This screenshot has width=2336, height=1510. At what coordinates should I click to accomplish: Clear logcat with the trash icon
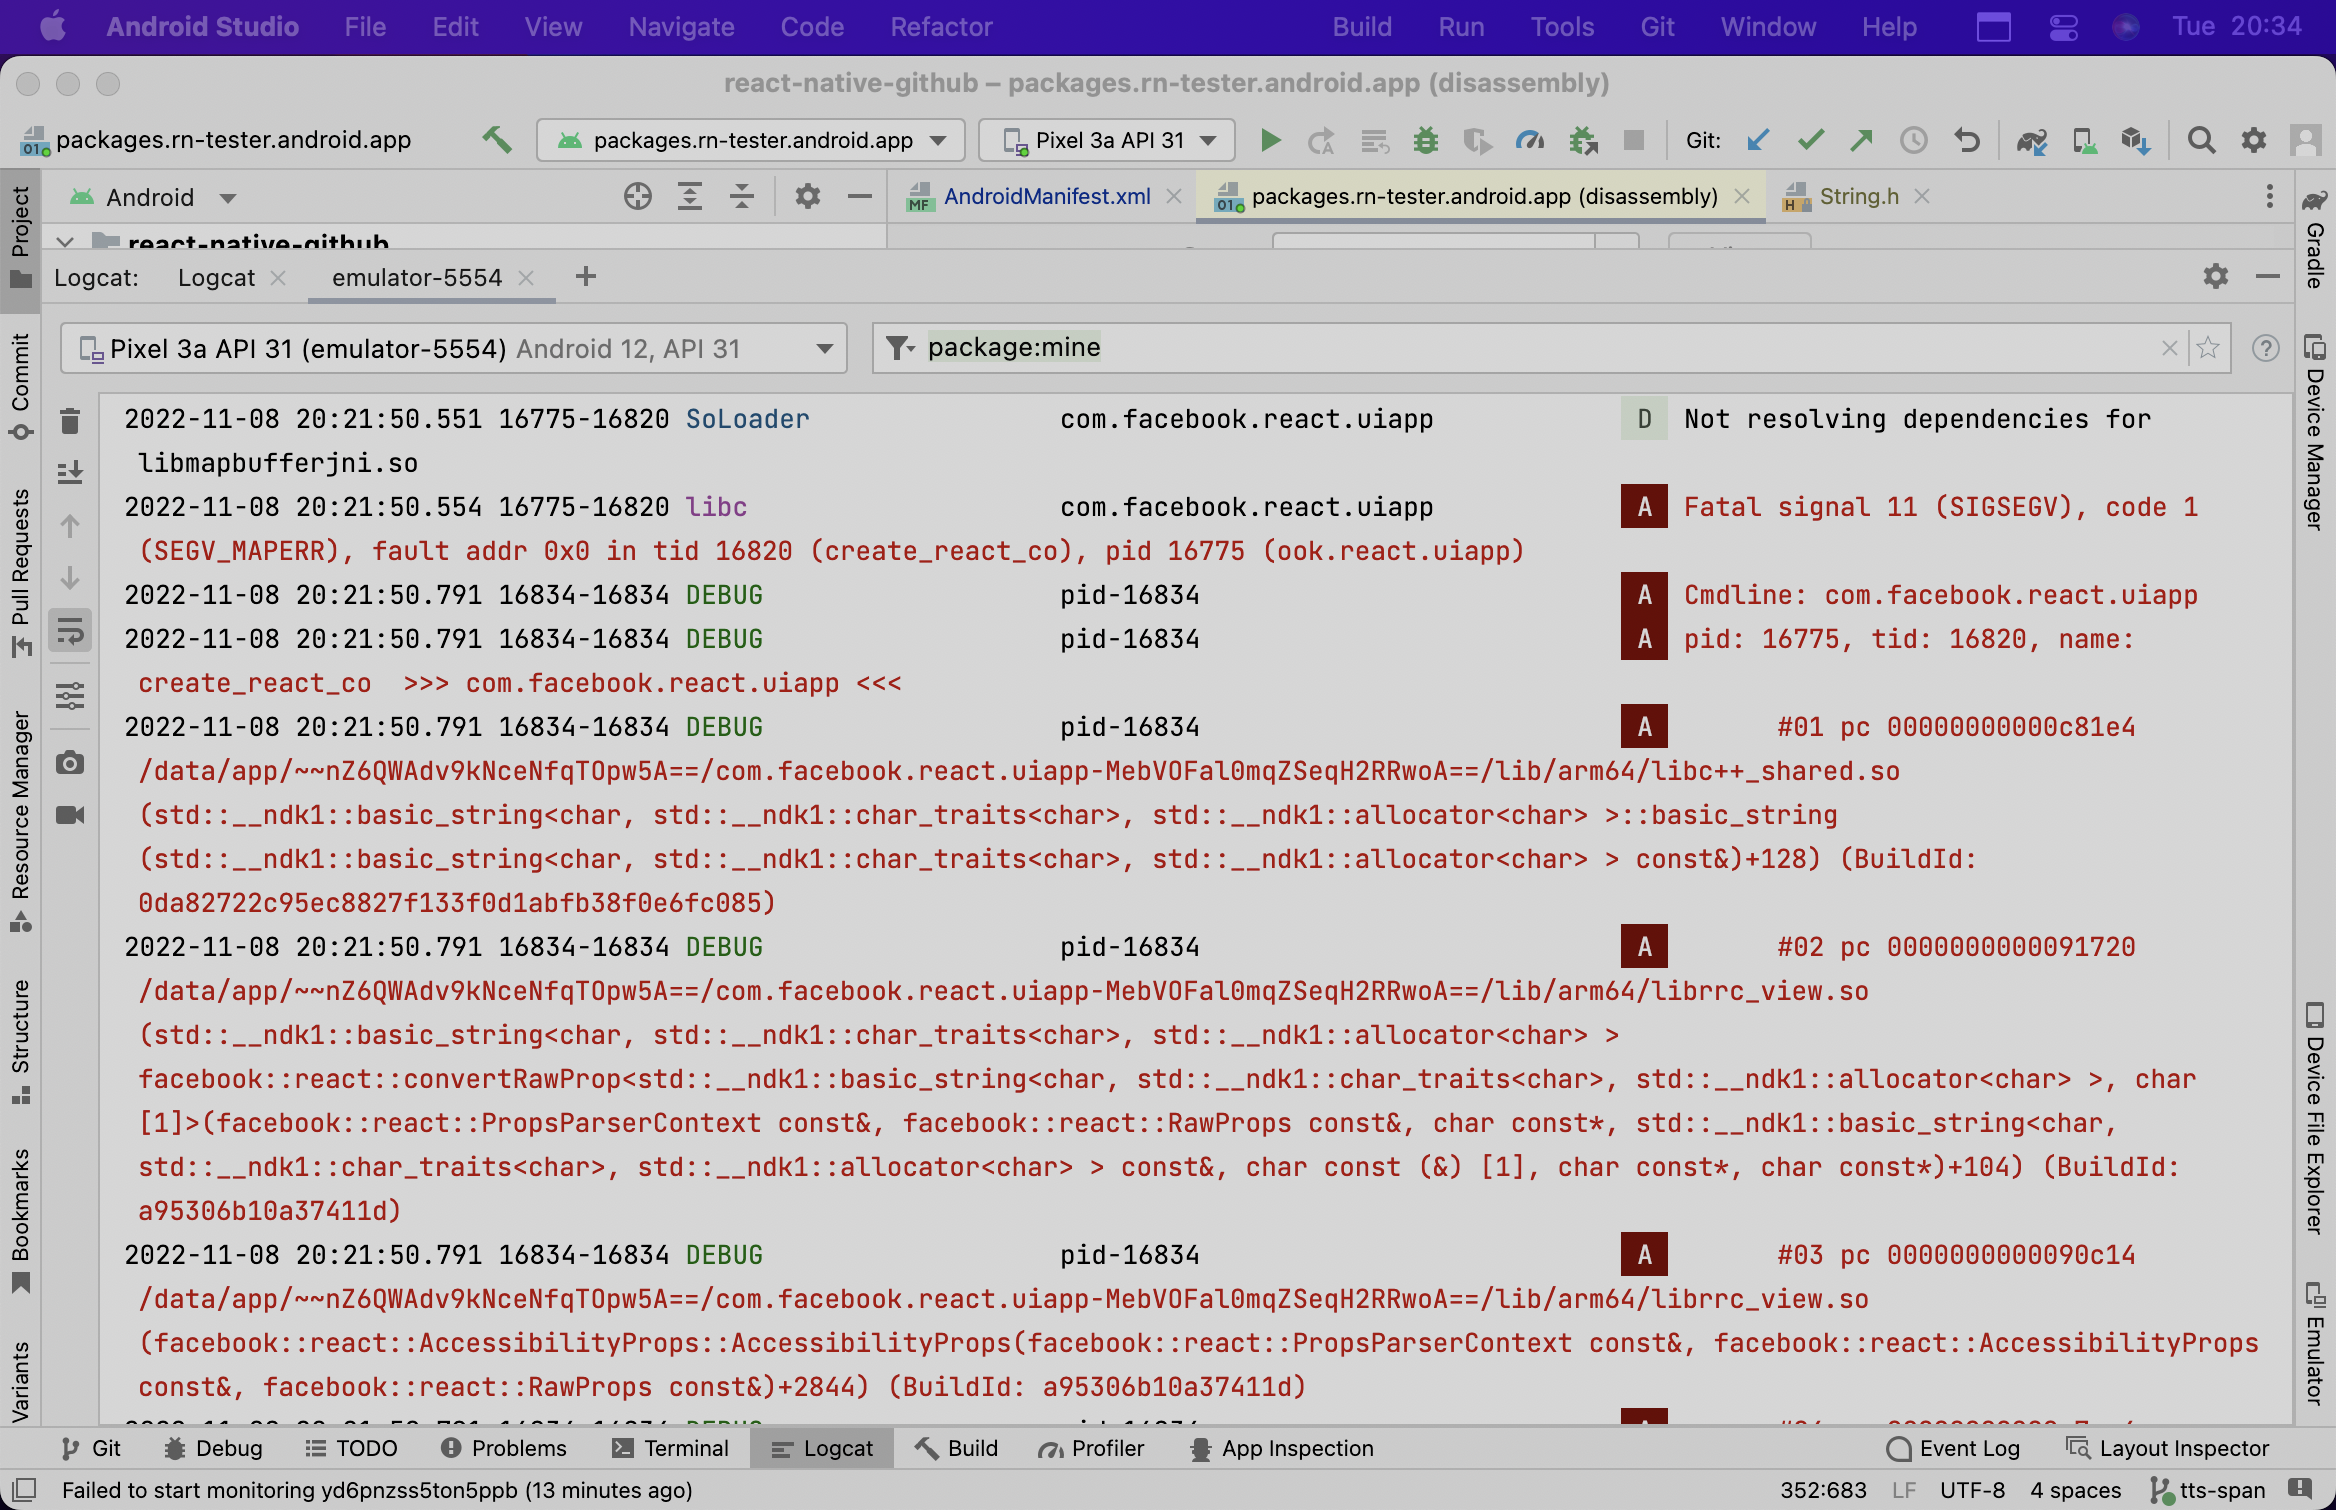(x=70, y=422)
